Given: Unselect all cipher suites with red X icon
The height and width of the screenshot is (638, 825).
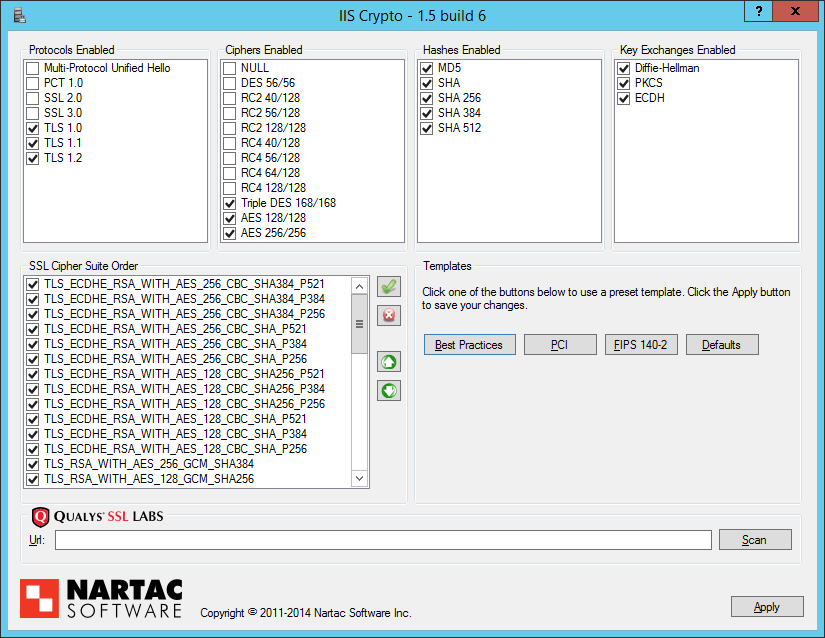Looking at the screenshot, I should pyautogui.click(x=389, y=315).
